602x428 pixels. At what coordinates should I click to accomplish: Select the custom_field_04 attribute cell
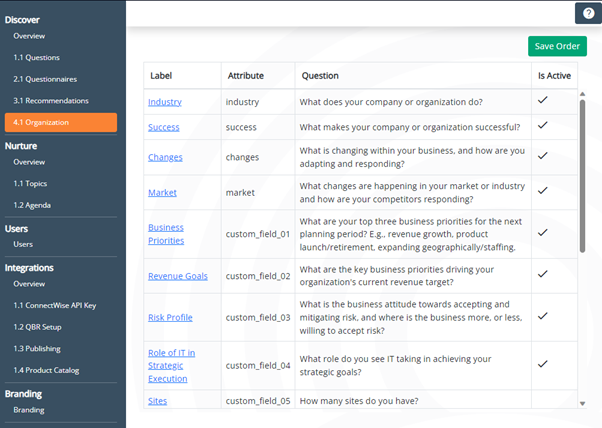coord(258,365)
